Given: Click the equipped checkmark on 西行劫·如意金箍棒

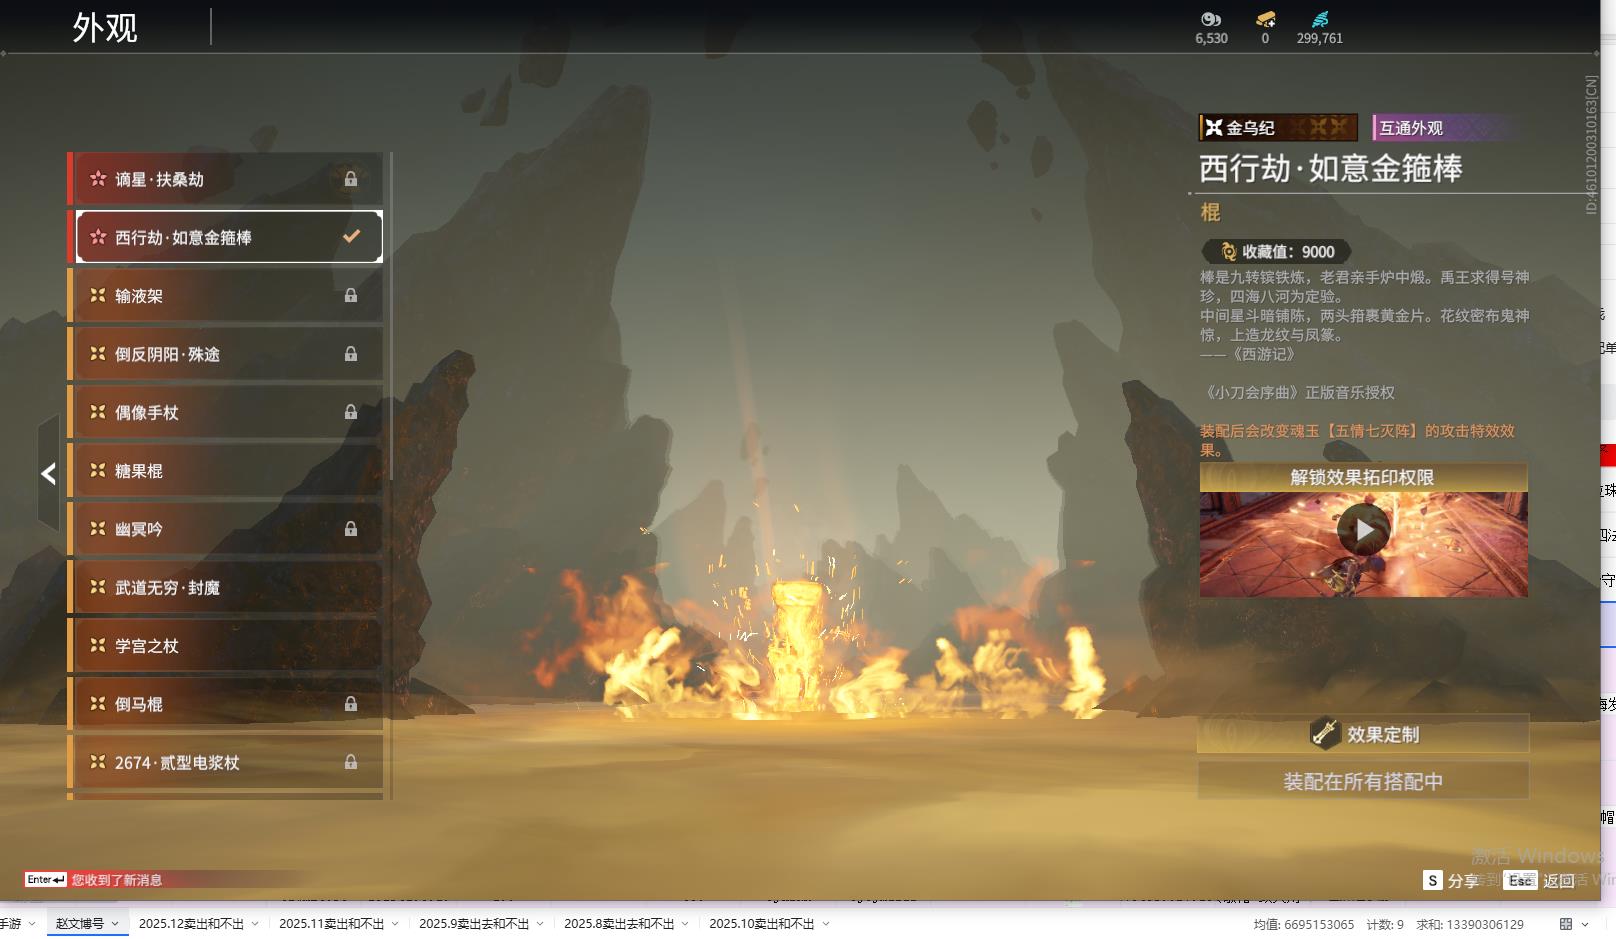Looking at the screenshot, I should pyautogui.click(x=351, y=236).
